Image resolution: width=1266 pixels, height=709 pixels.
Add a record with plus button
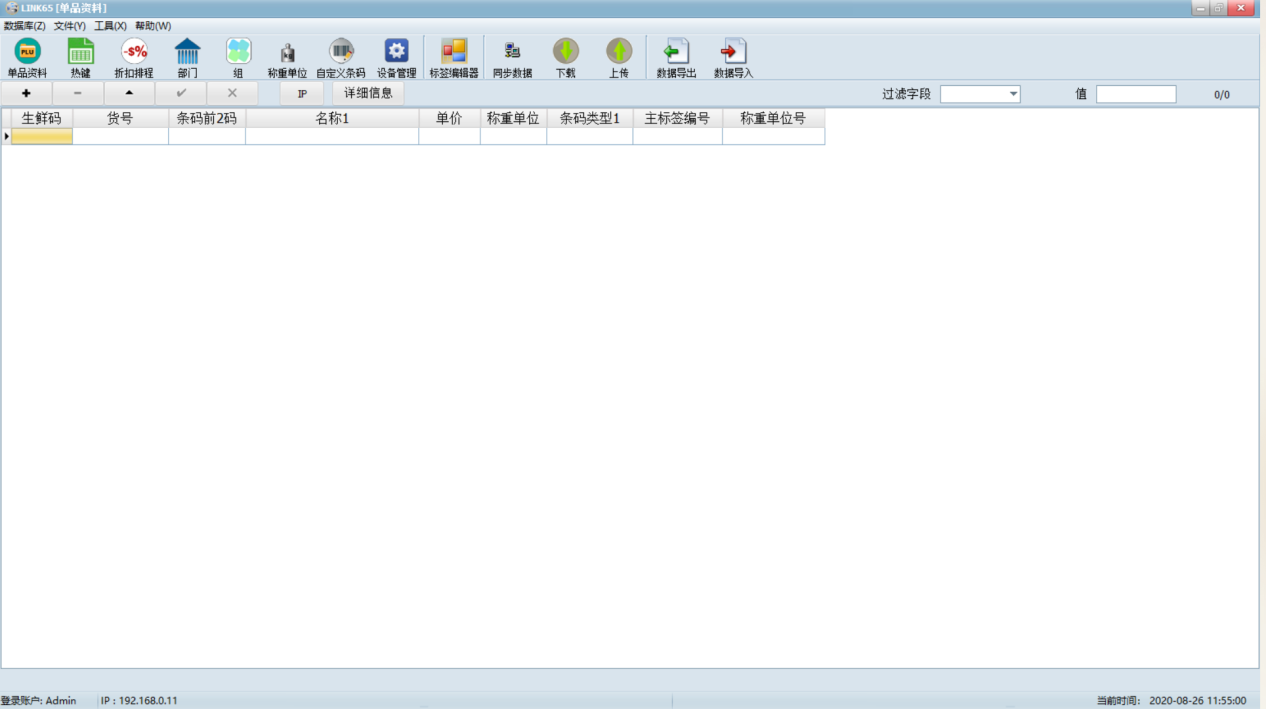(26, 94)
